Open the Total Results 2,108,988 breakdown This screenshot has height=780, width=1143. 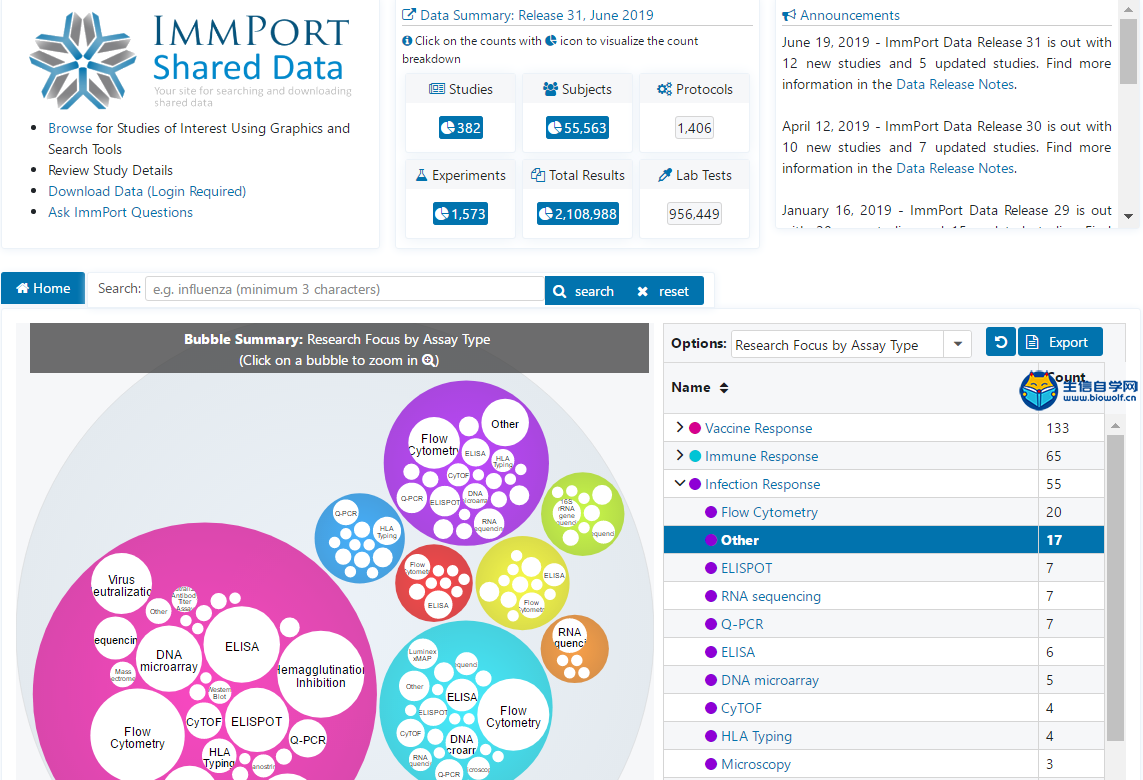[x=578, y=214]
